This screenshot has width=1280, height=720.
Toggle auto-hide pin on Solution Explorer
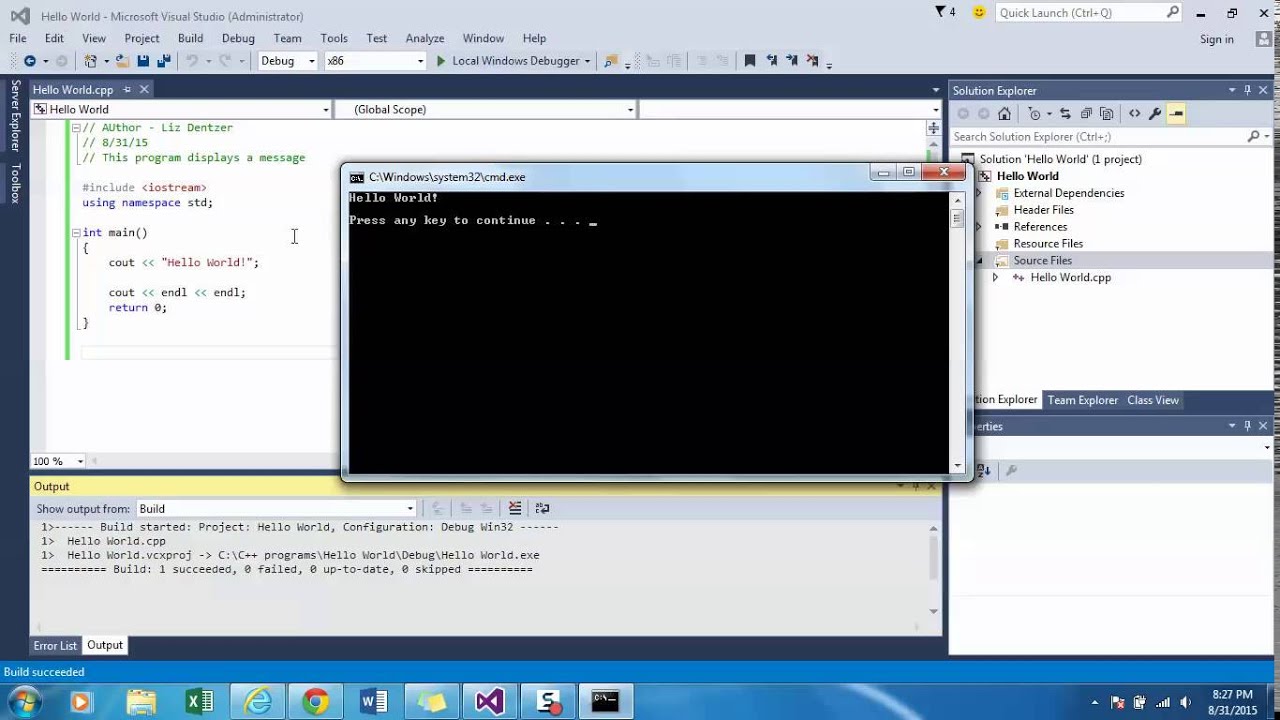coord(1249,90)
